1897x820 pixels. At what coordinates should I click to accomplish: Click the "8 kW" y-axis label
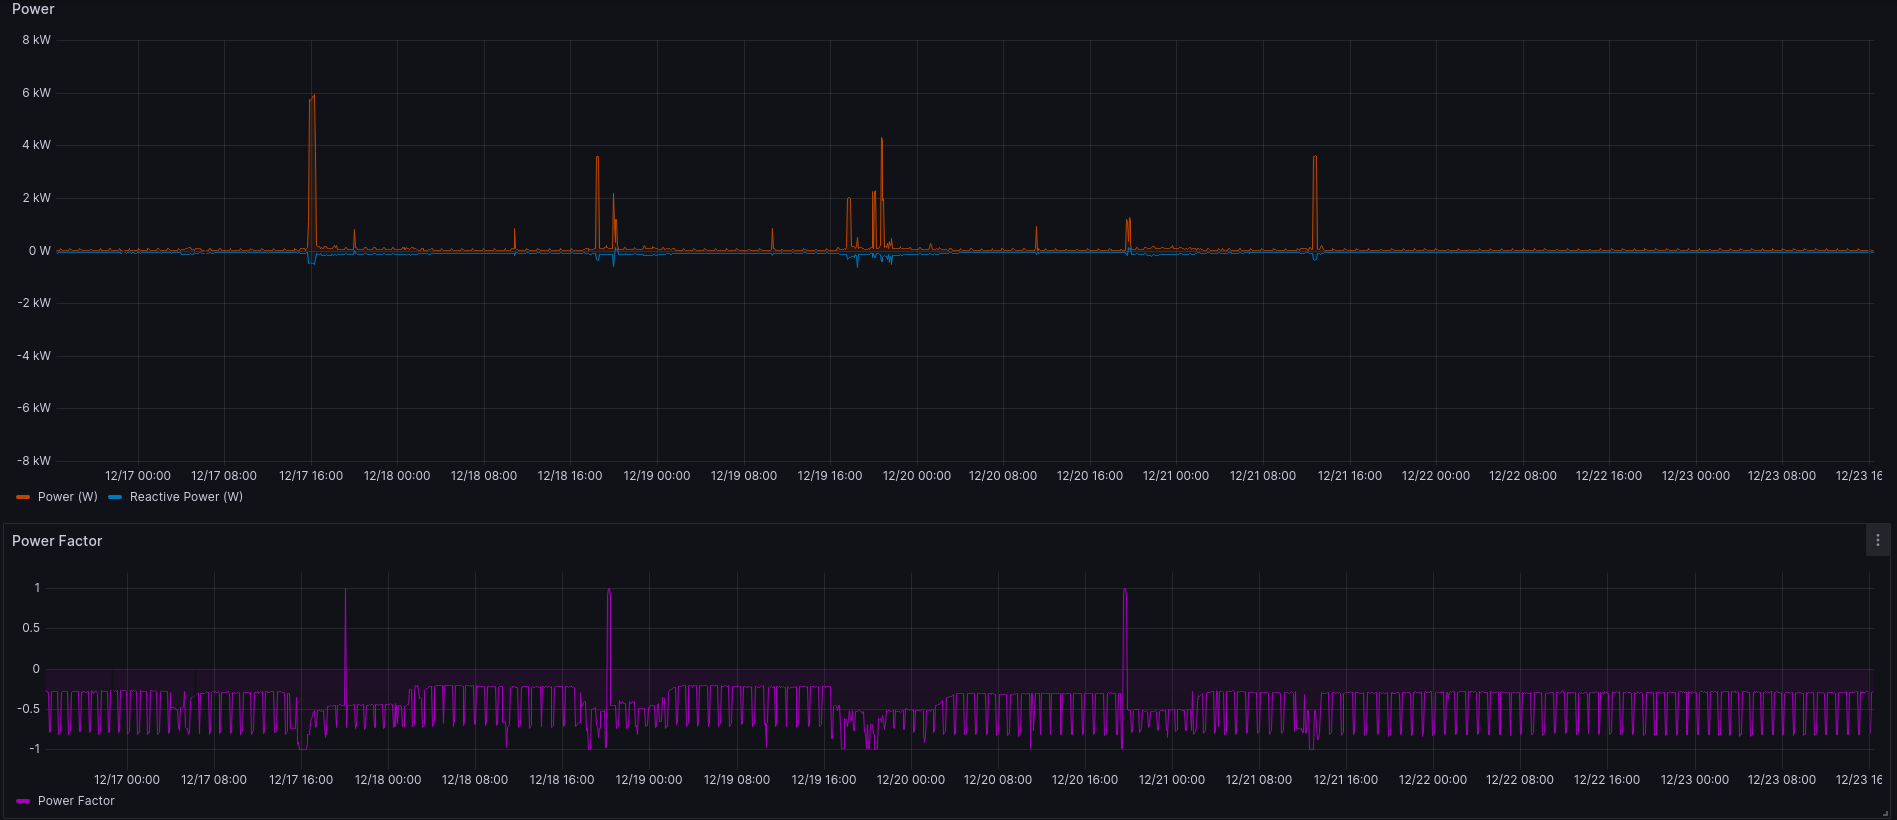pos(37,40)
